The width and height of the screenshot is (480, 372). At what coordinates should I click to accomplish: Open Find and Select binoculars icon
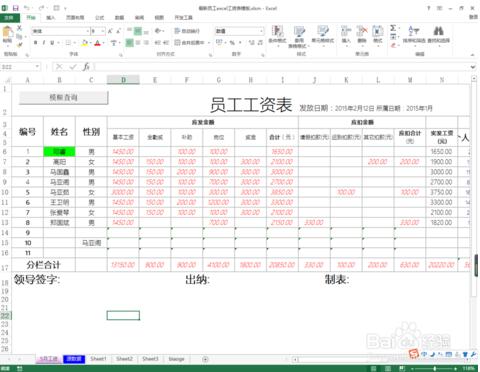438,35
